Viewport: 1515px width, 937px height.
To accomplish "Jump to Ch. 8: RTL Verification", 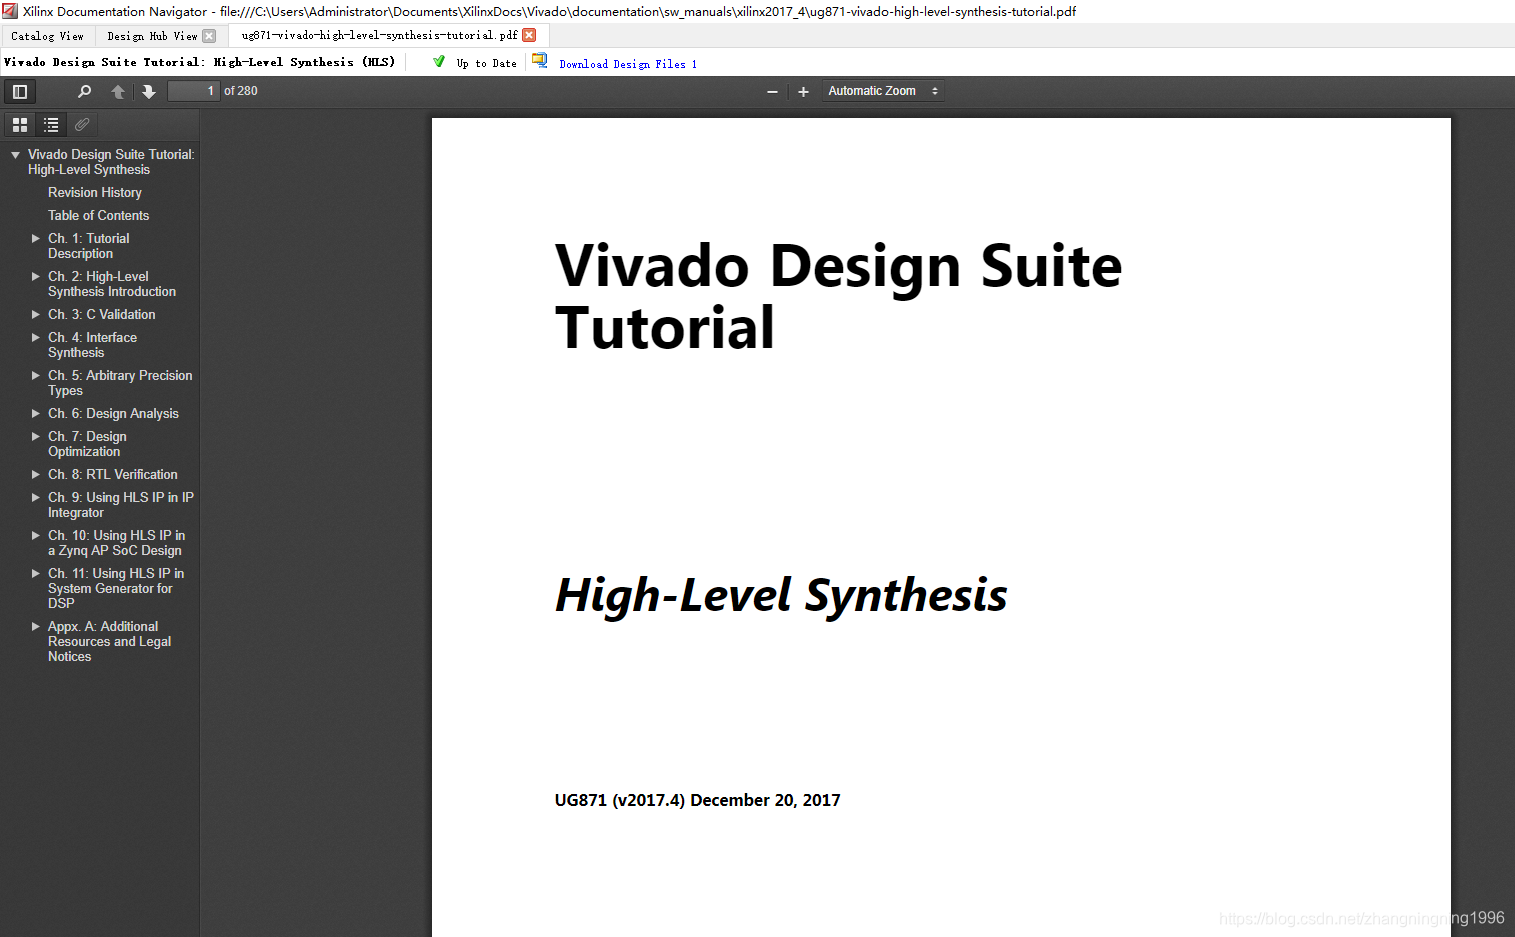I will point(113,475).
